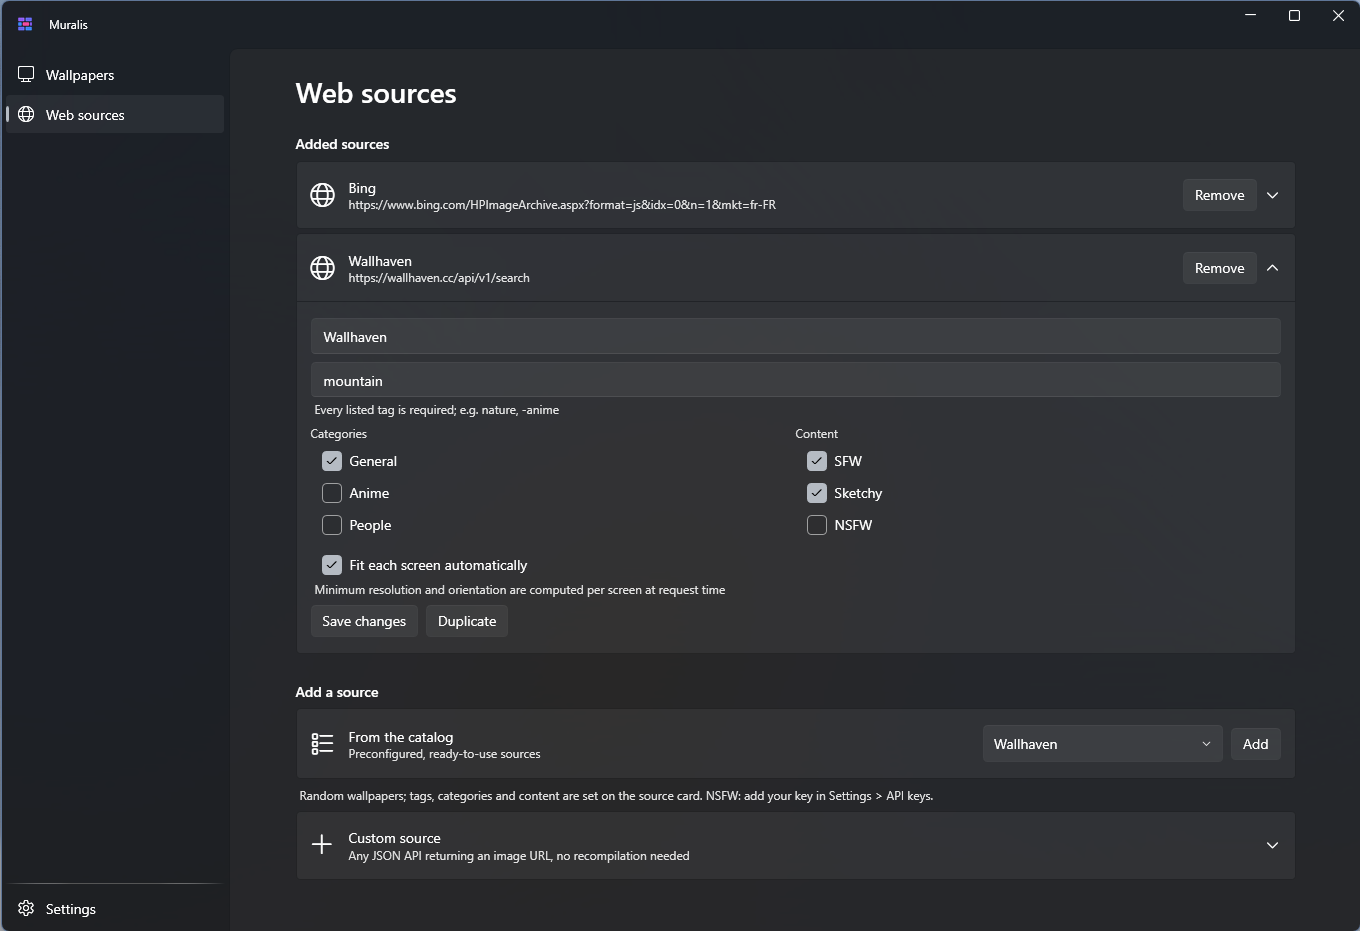Click the Wallhaven name input field
The height and width of the screenshot is (931, 1360).
795,337
